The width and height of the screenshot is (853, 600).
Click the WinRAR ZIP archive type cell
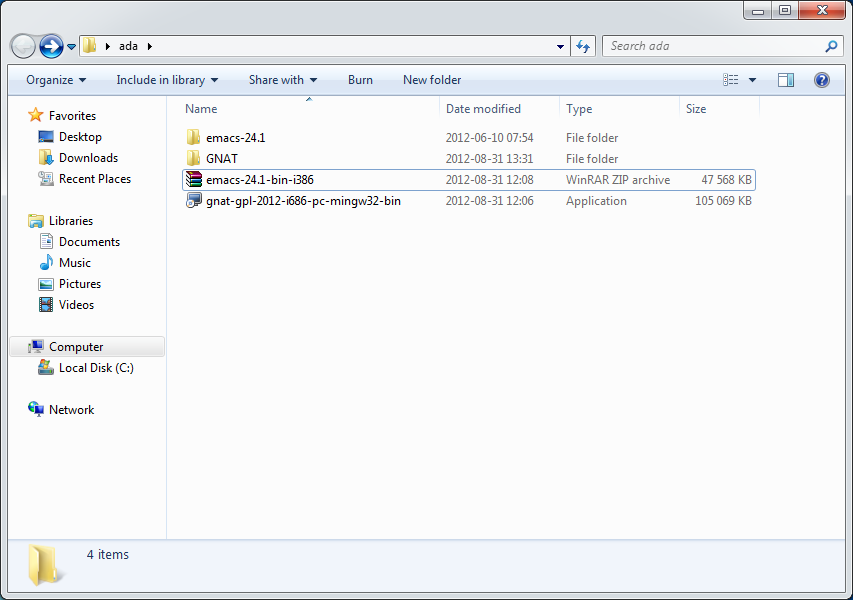tap(618, 180)
